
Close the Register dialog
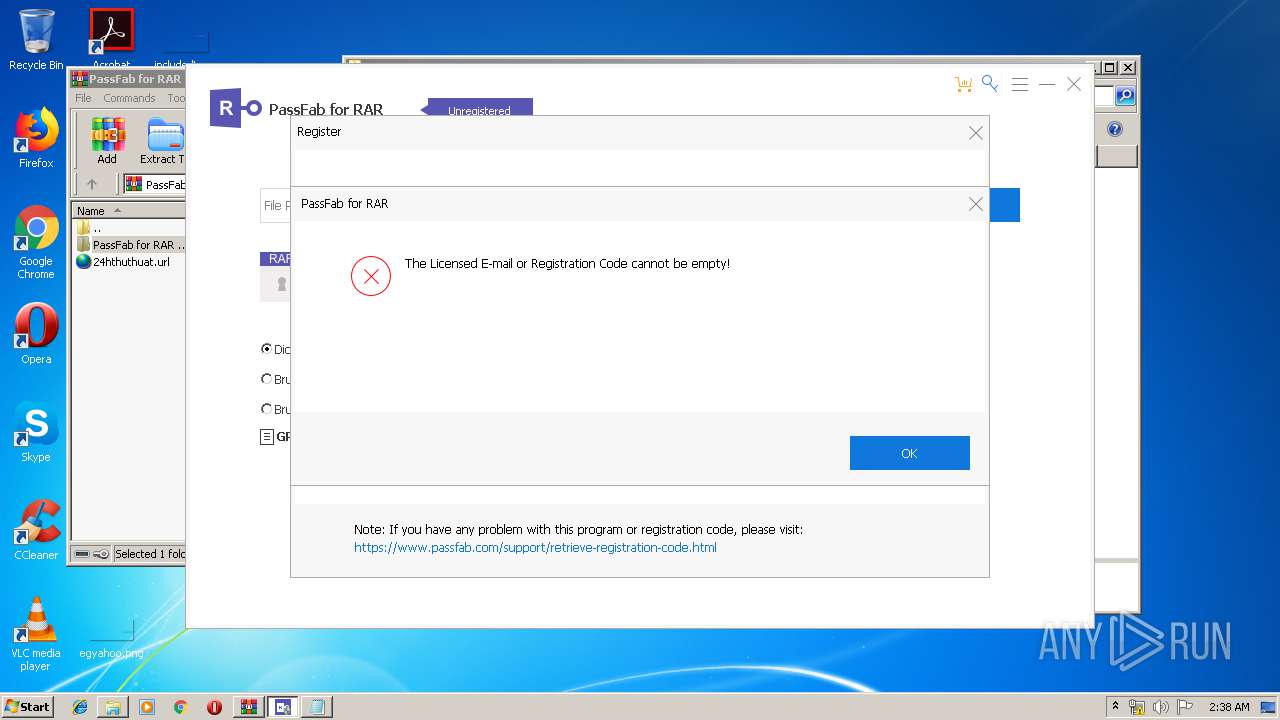click(x=975, y=133)
